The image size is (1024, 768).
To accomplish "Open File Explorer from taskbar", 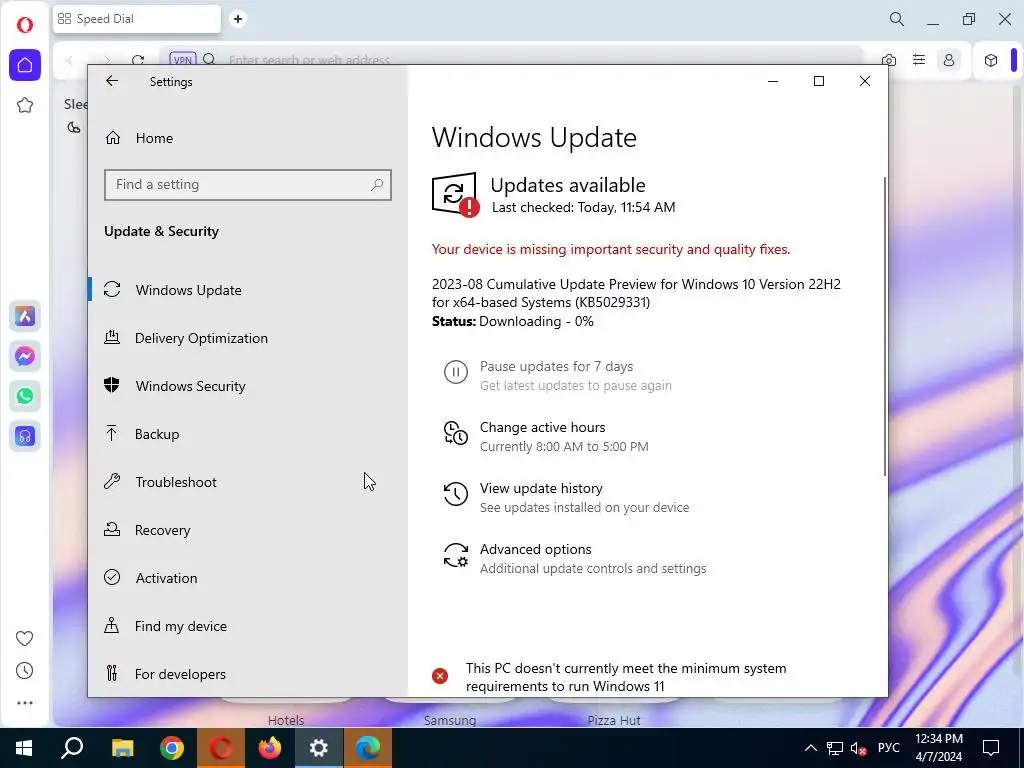I will pos(122,748).
